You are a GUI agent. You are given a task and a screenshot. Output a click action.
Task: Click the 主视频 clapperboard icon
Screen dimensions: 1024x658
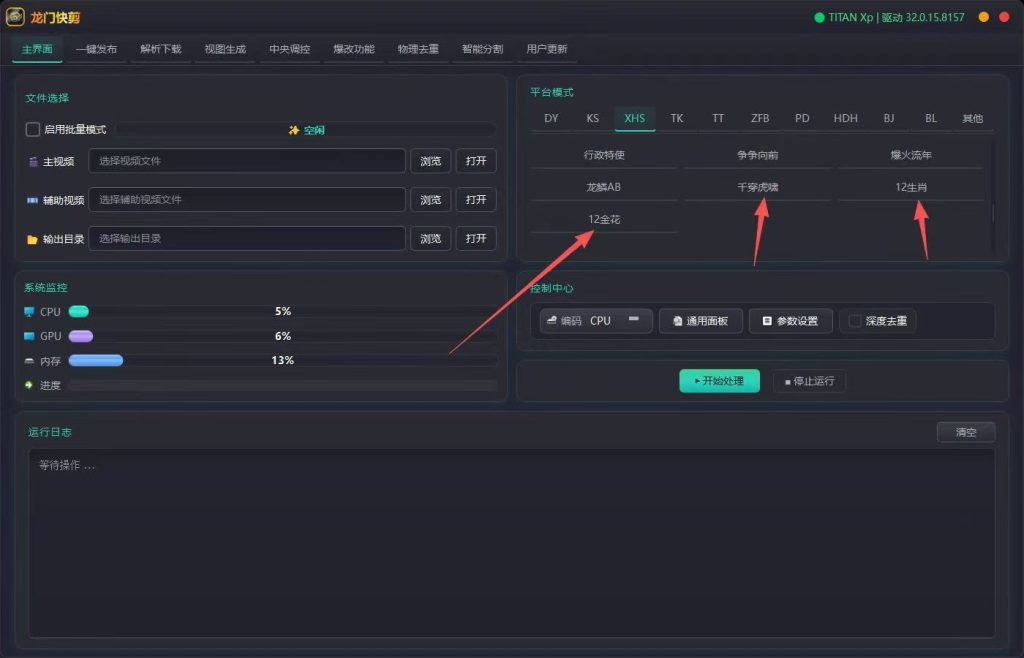(33, 161)
